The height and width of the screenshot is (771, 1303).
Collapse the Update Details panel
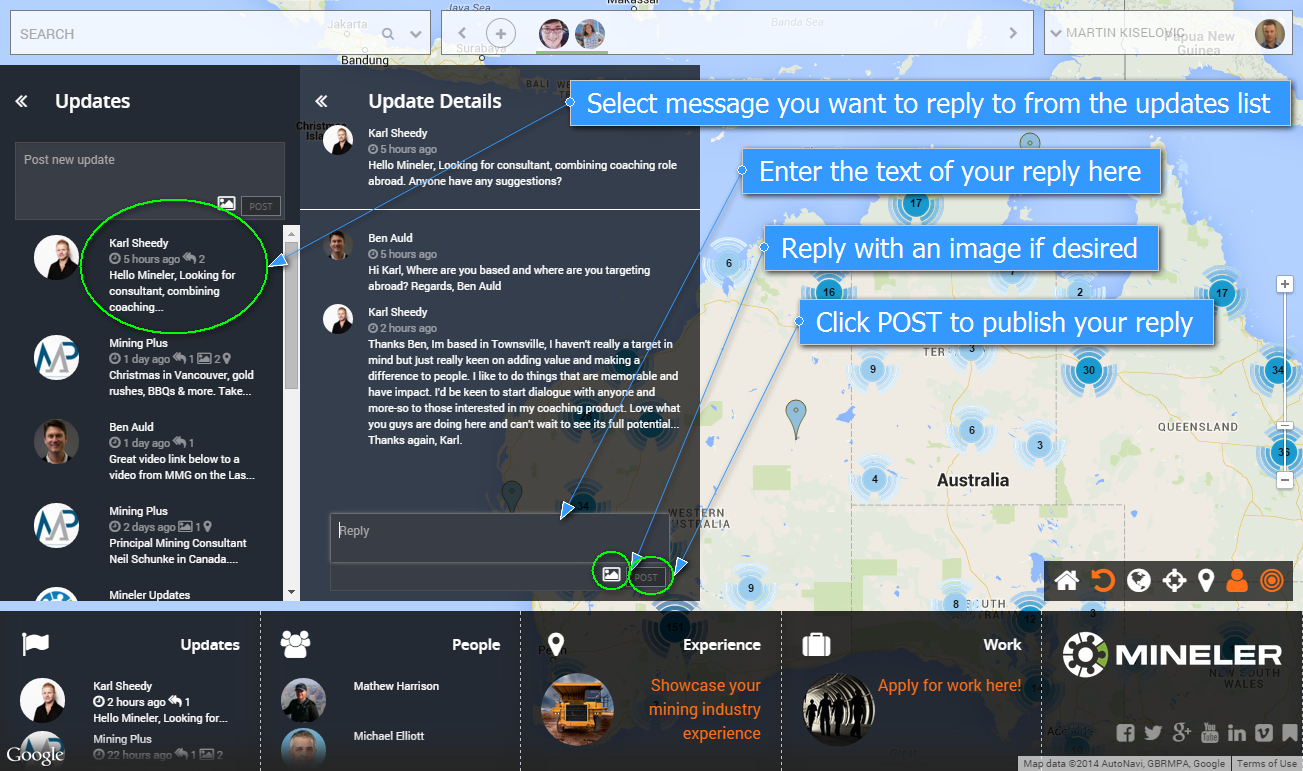(321, 101)
